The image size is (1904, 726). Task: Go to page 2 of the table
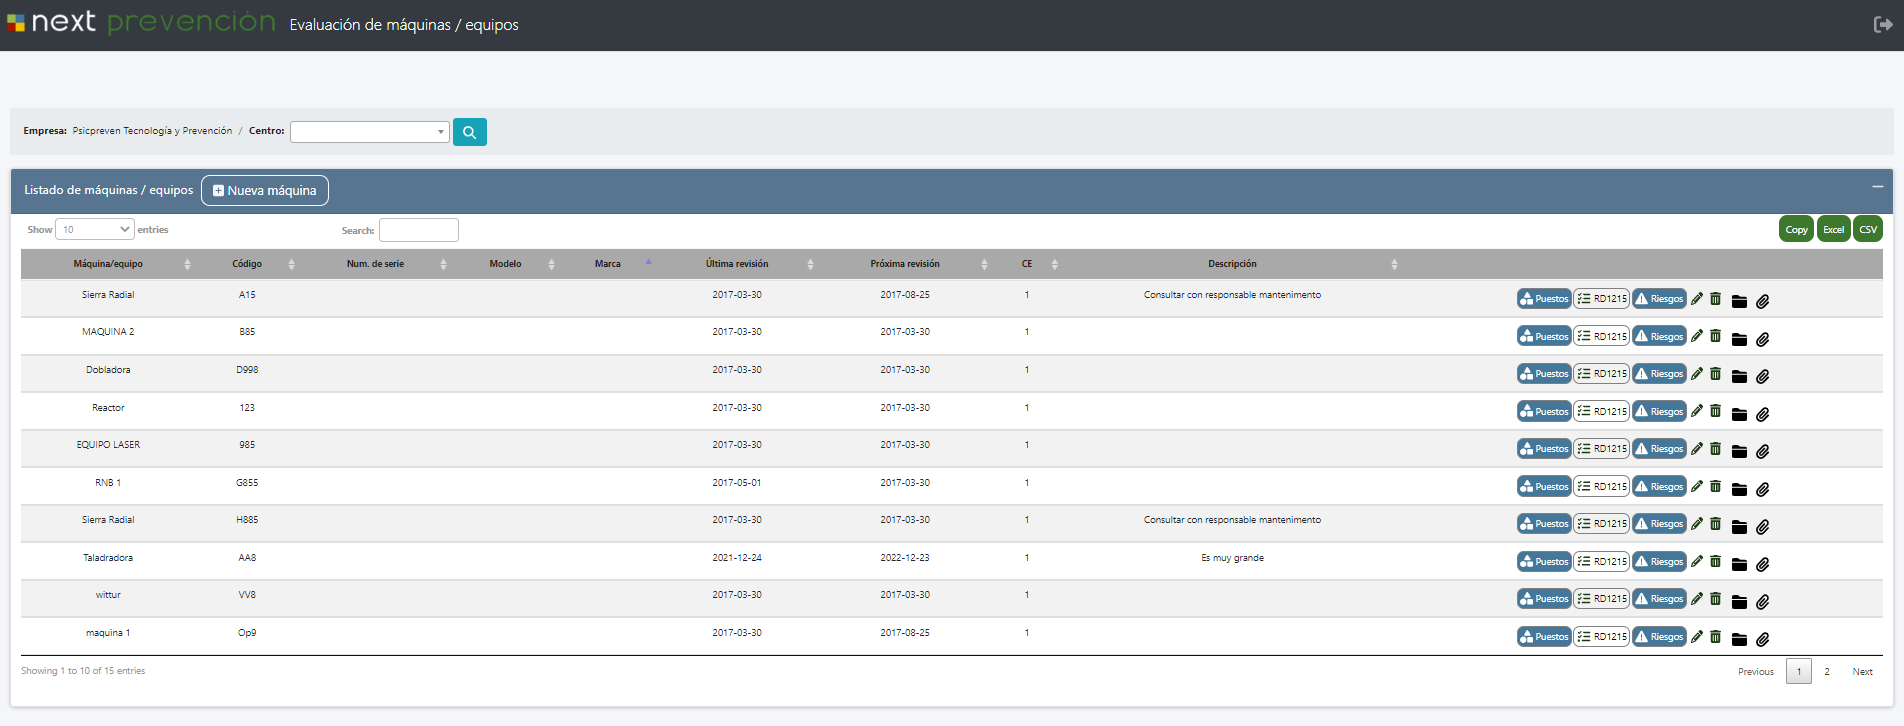(1827, 672)
